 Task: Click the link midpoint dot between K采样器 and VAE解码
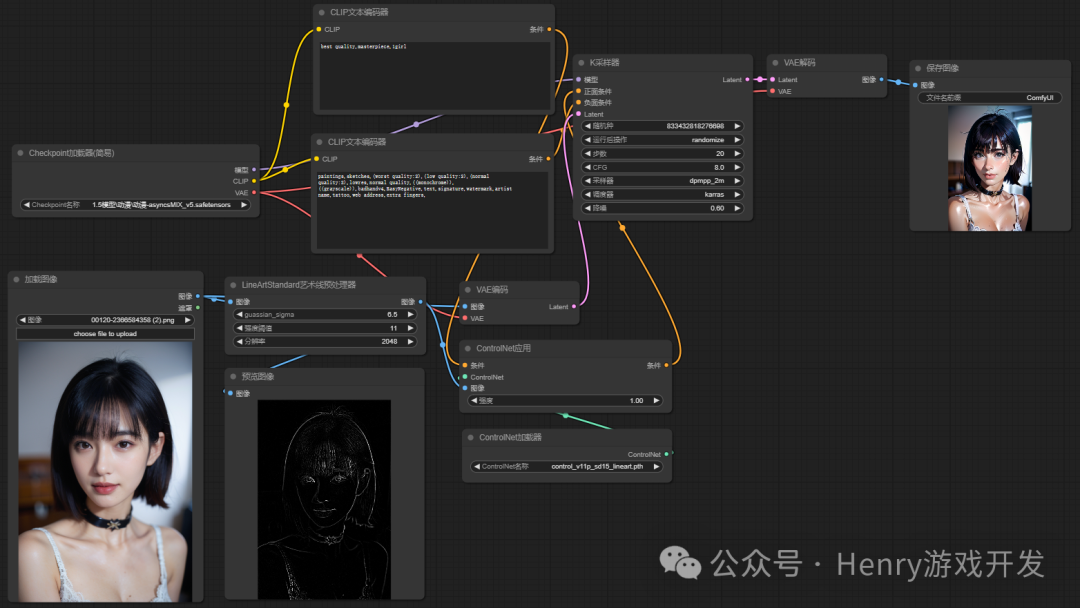(x=760, y=80)
